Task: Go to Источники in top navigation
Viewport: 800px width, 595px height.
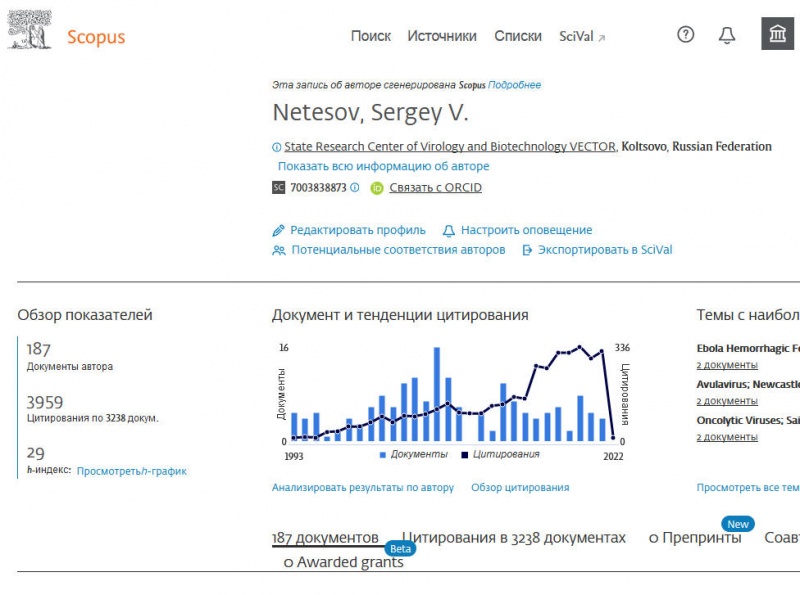Action: point(442,36)
